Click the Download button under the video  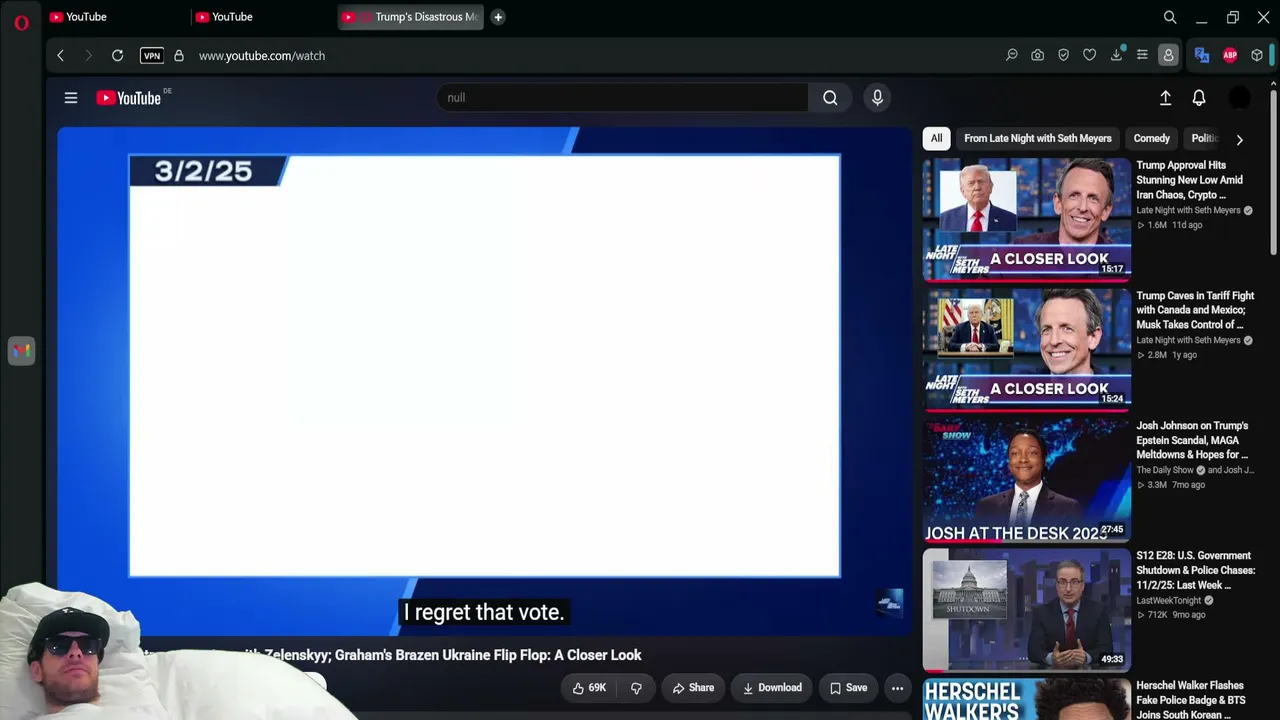[x=772, y=688]
